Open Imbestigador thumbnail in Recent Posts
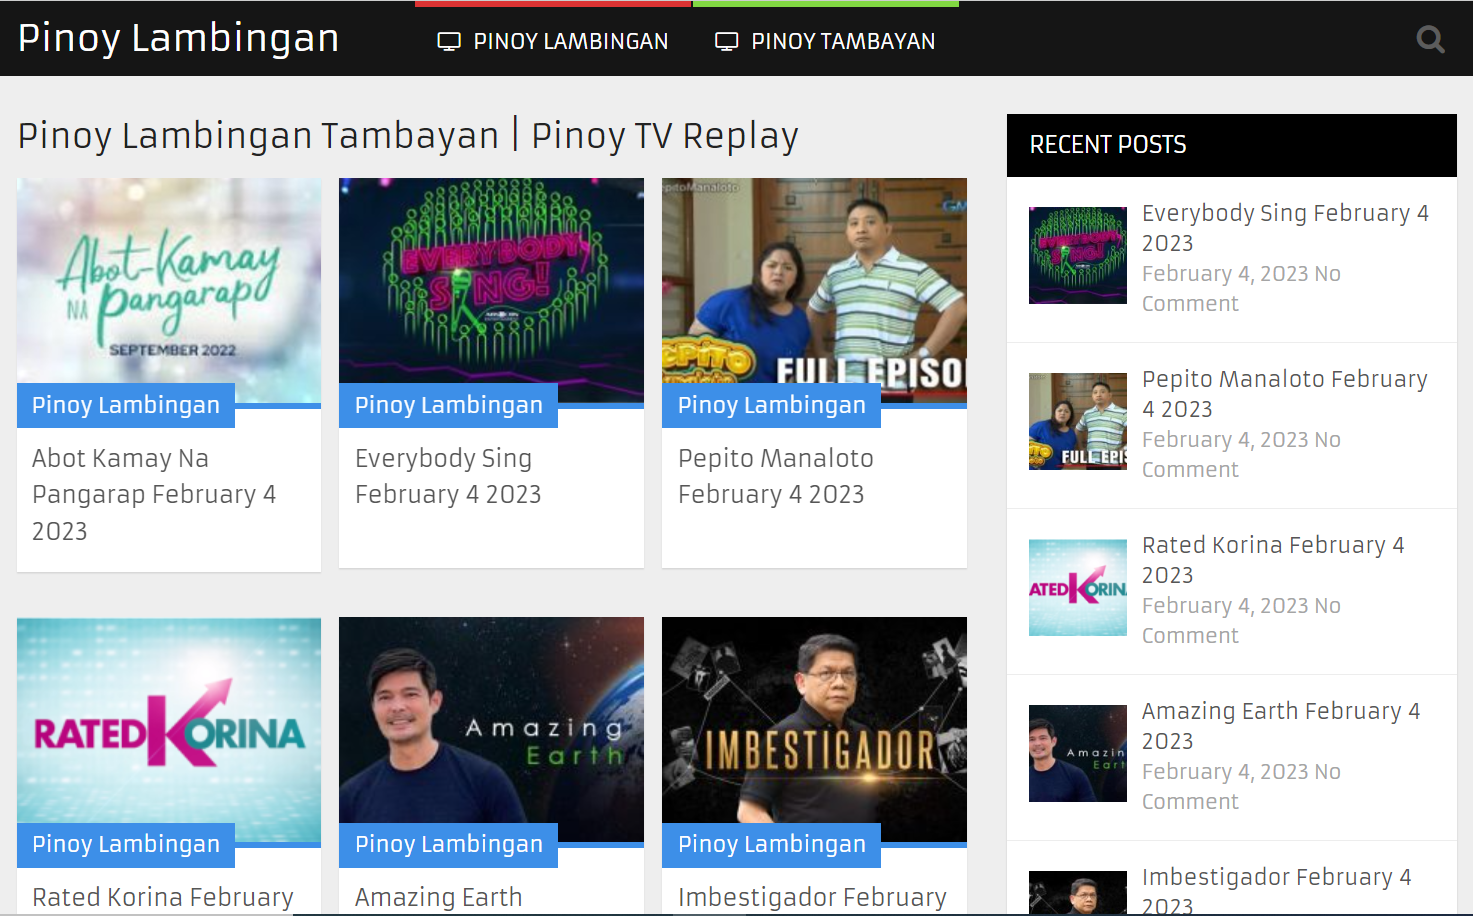Image resolution: width=1473 pixels, height=916 pixels. pos(1078,893)
